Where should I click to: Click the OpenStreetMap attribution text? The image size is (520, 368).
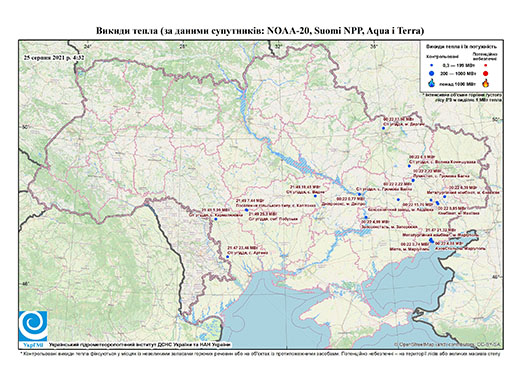(448, 344)
